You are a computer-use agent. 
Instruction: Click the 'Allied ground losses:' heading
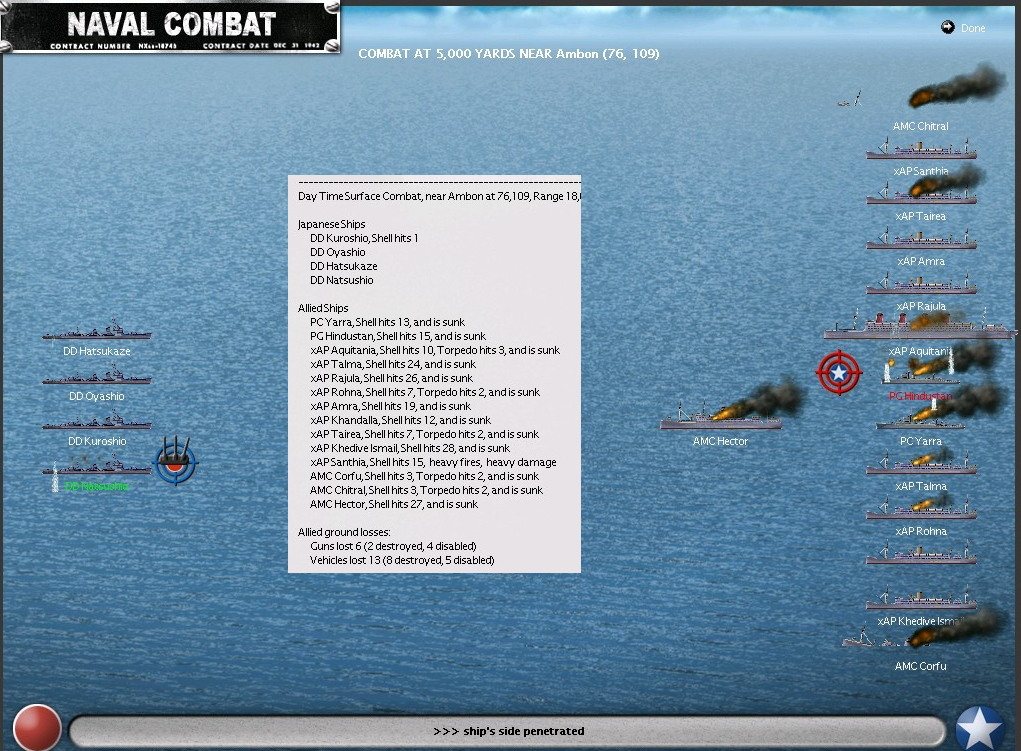tap(344, 532)
